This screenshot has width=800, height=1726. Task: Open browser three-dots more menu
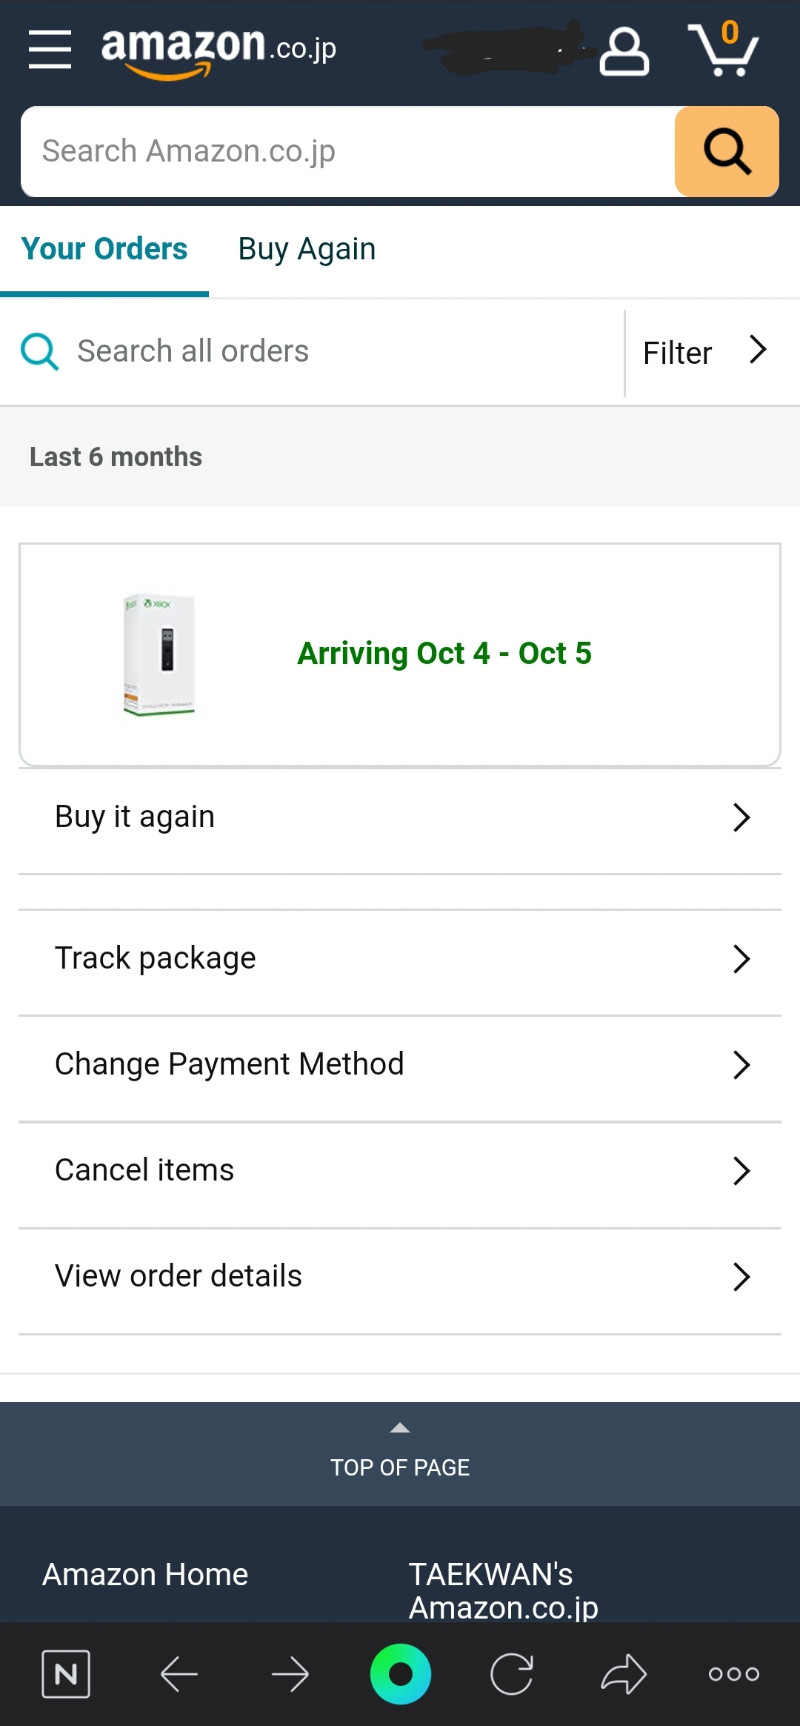(734, 1674)
